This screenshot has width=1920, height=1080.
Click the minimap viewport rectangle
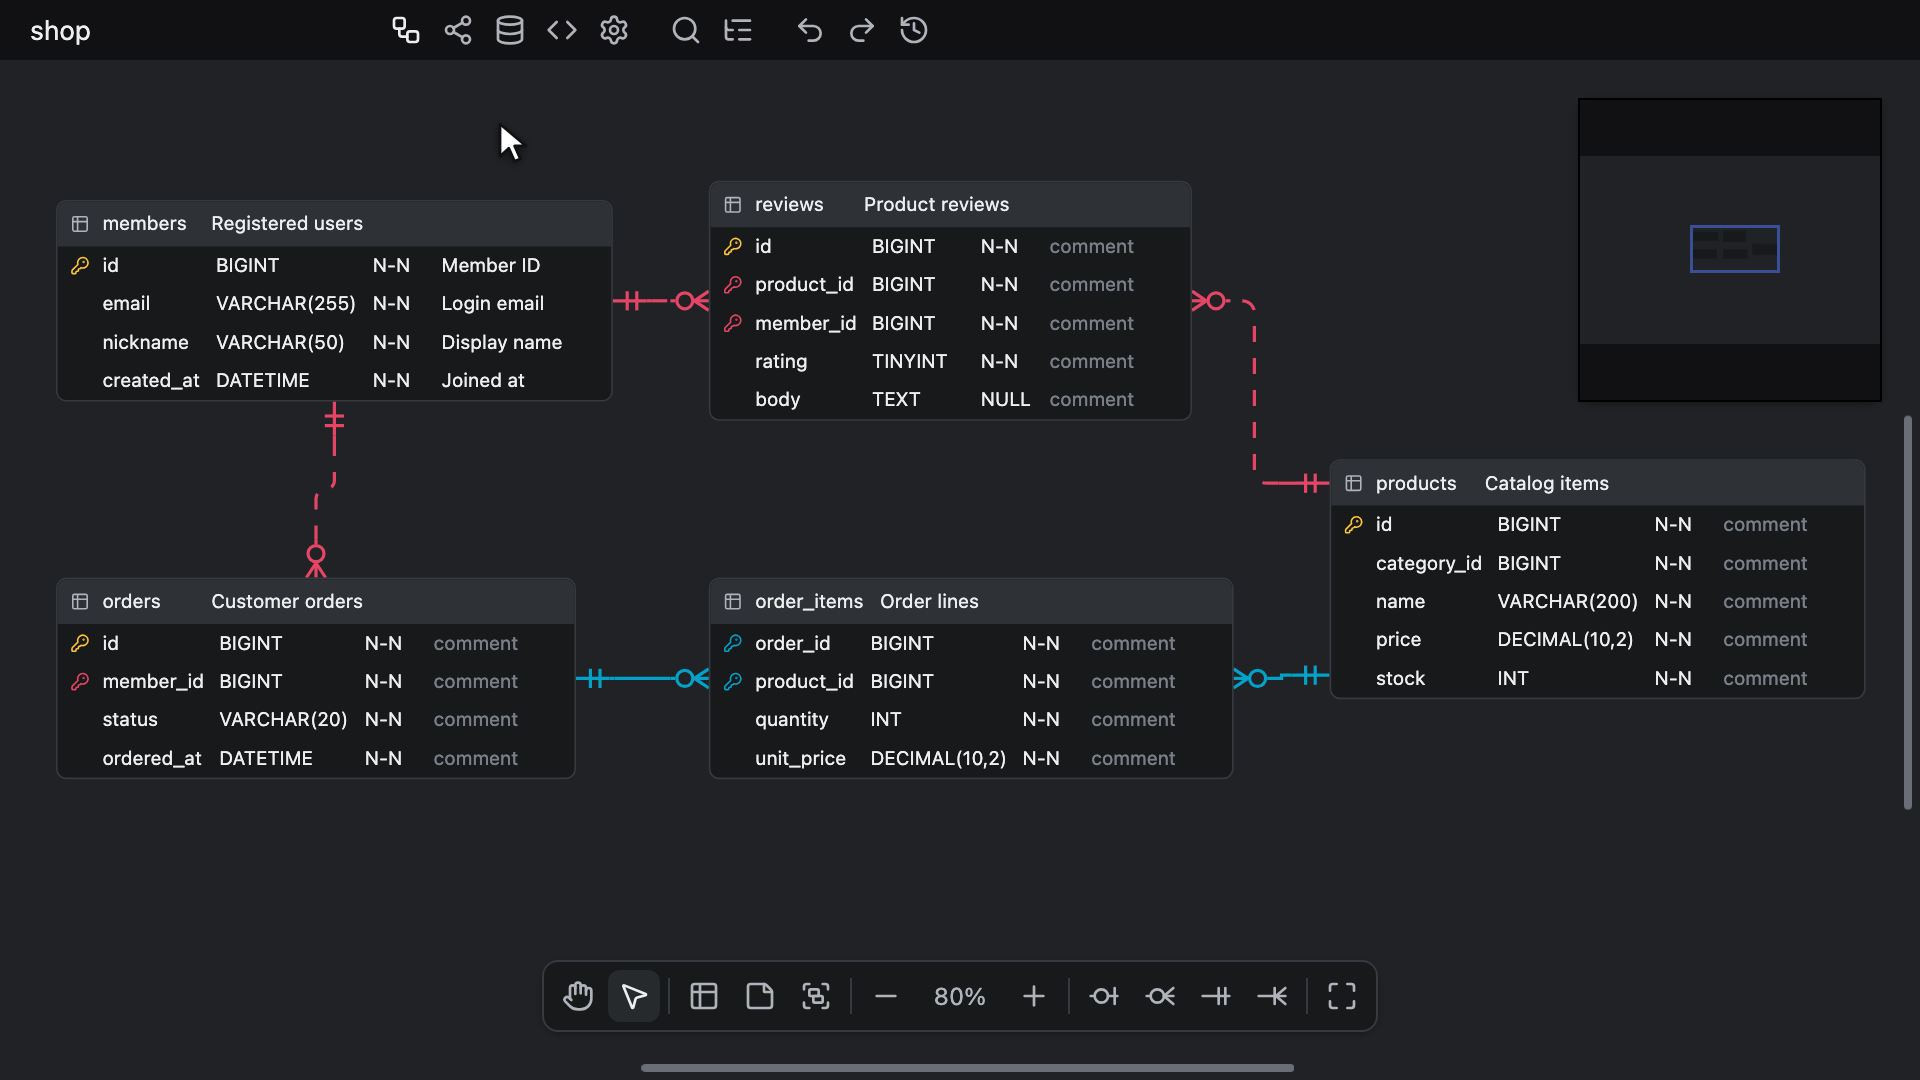[x=1734, y=249]
